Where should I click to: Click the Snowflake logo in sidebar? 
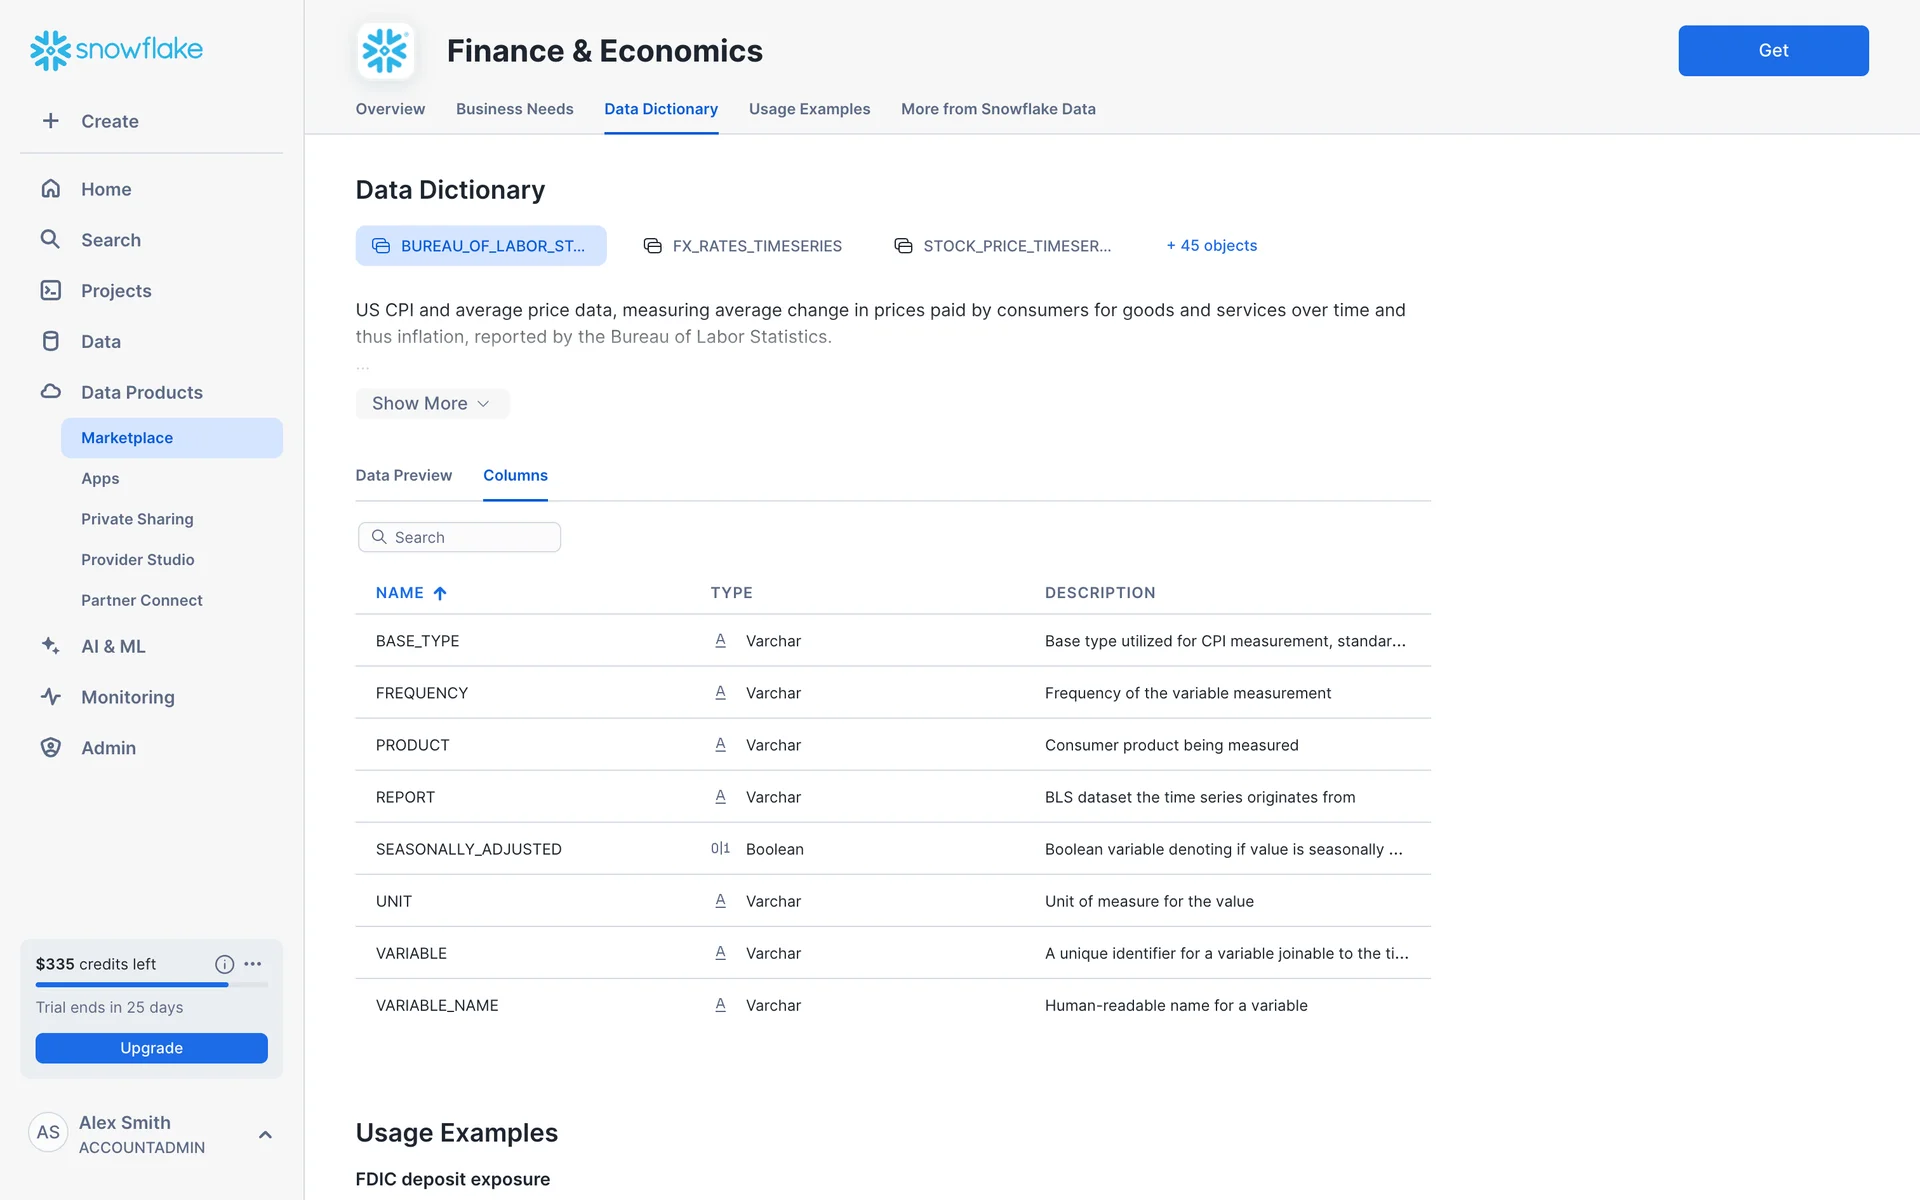(116, 49)
